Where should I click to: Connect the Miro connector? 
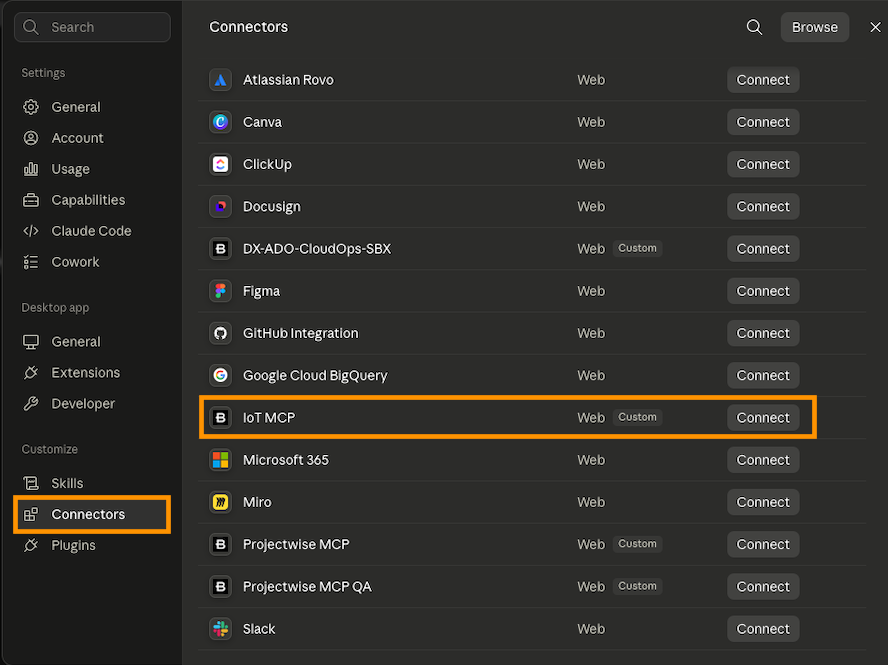763,502
